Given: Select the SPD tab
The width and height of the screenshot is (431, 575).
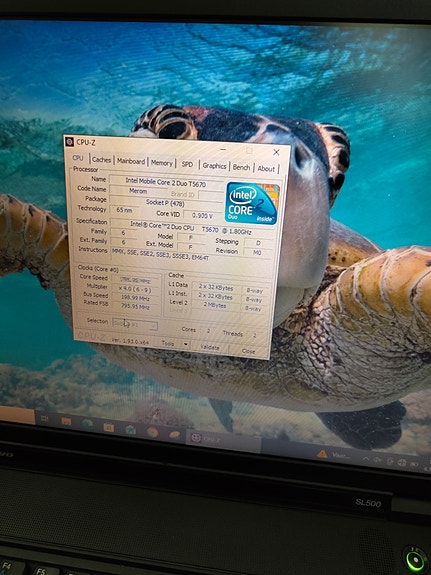Looking at the screenshot, I should 187,164.
